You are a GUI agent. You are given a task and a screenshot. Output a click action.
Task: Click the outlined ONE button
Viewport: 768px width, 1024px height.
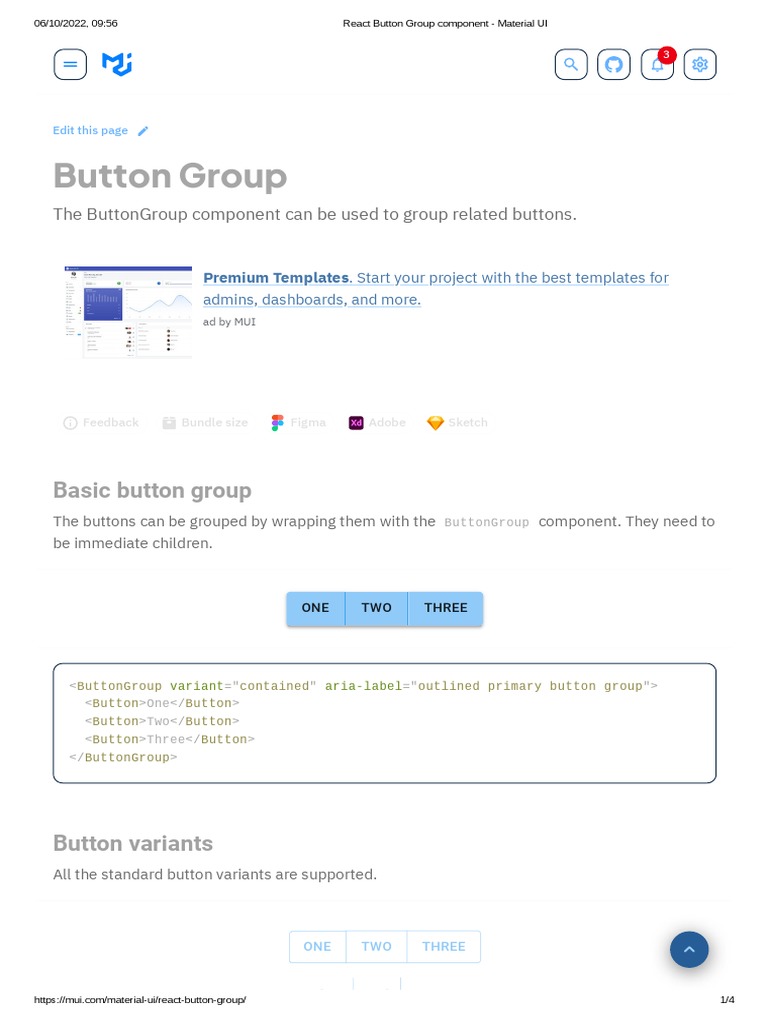coord(317,947)
